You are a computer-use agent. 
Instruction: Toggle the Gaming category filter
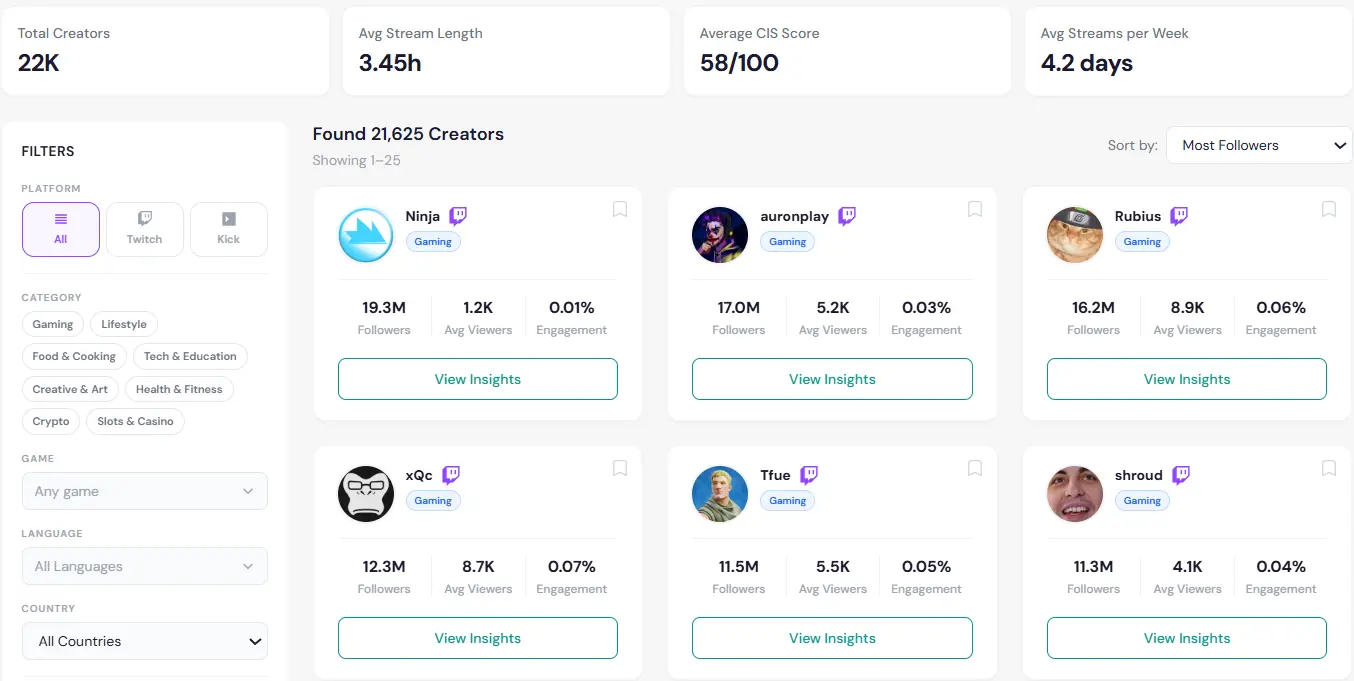52,324
